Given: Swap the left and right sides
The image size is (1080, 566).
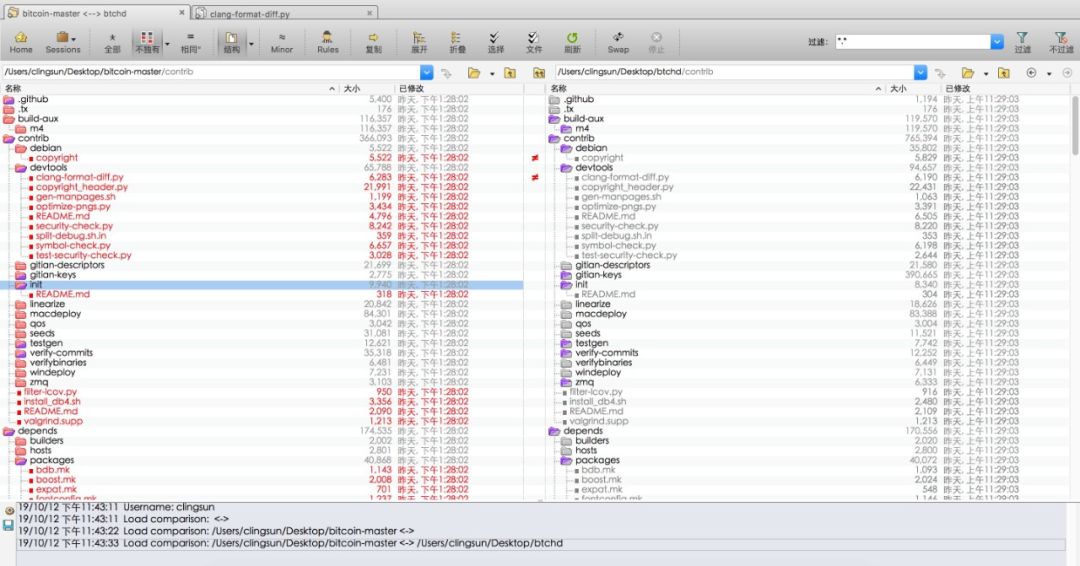Looking at the screenshot, I should [618, 42].
